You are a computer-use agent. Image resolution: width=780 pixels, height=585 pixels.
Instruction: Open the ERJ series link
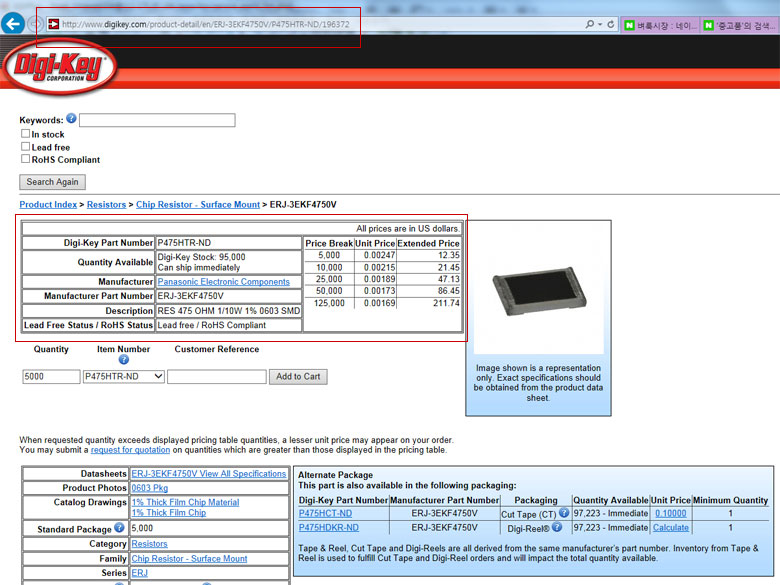[x=139, y=573]
